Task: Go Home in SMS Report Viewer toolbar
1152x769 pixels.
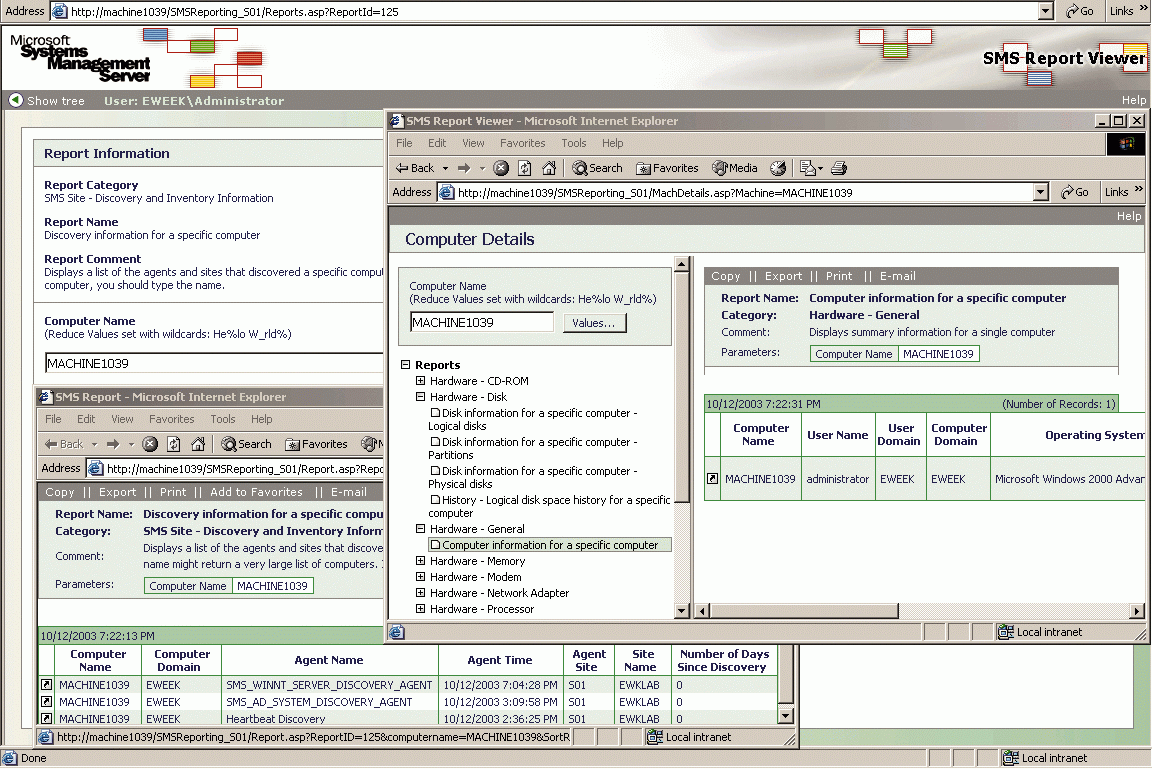Action: pyautogui.click(x=549, y=168)
